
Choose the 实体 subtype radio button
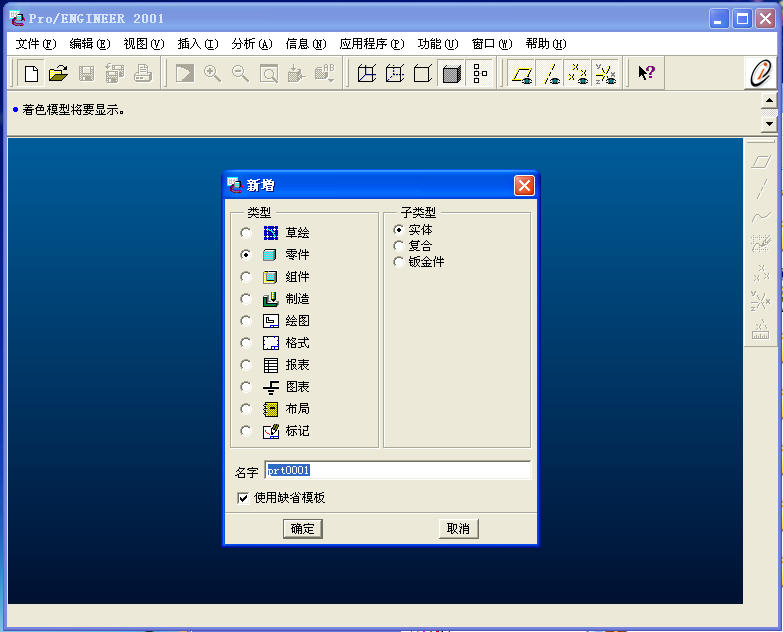[398, 230]
